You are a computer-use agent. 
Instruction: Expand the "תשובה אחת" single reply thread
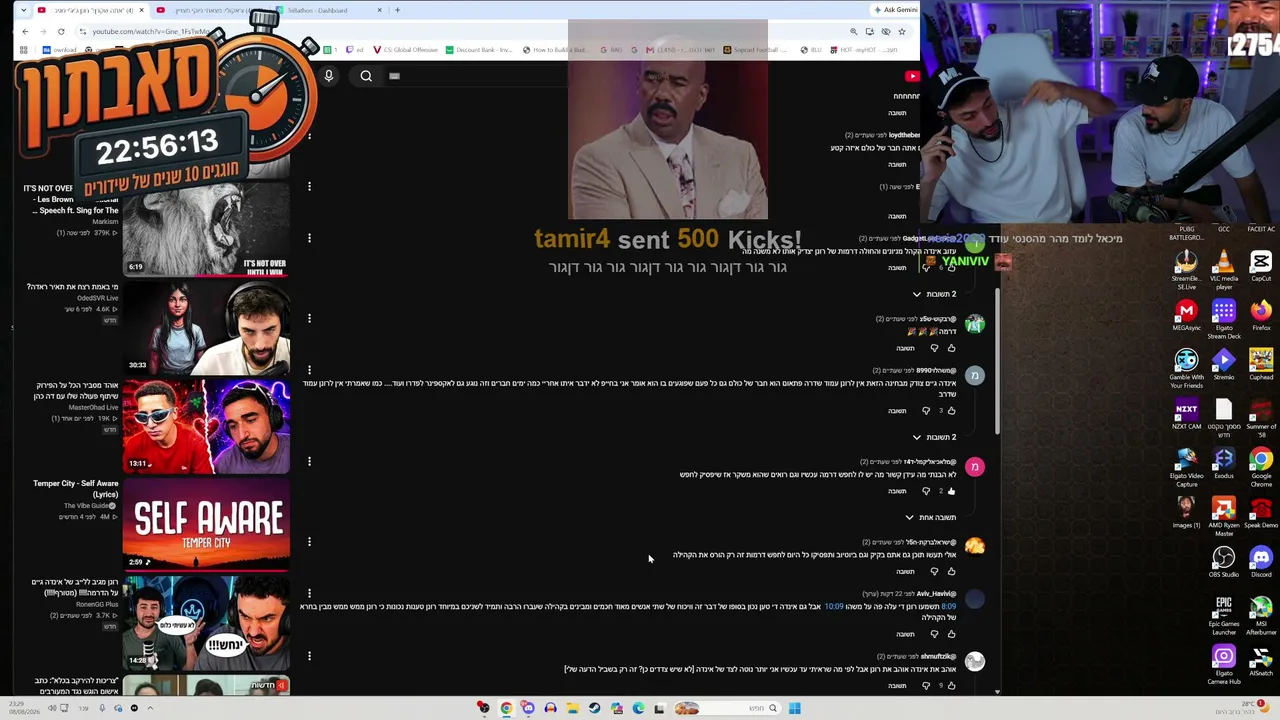click(x=930, y=517)
